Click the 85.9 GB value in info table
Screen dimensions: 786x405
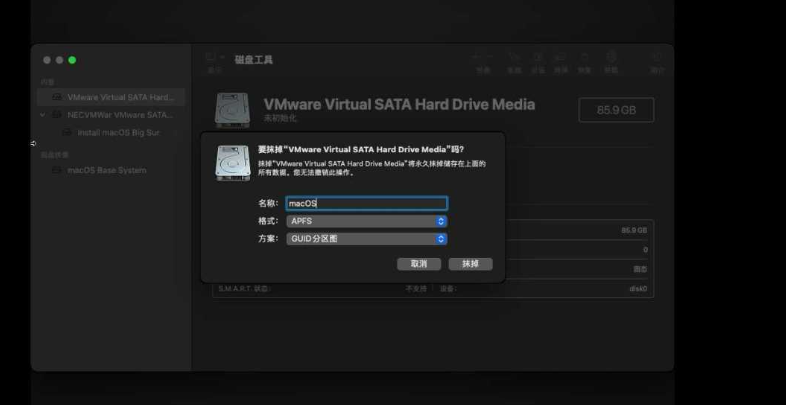coord(634,230)
